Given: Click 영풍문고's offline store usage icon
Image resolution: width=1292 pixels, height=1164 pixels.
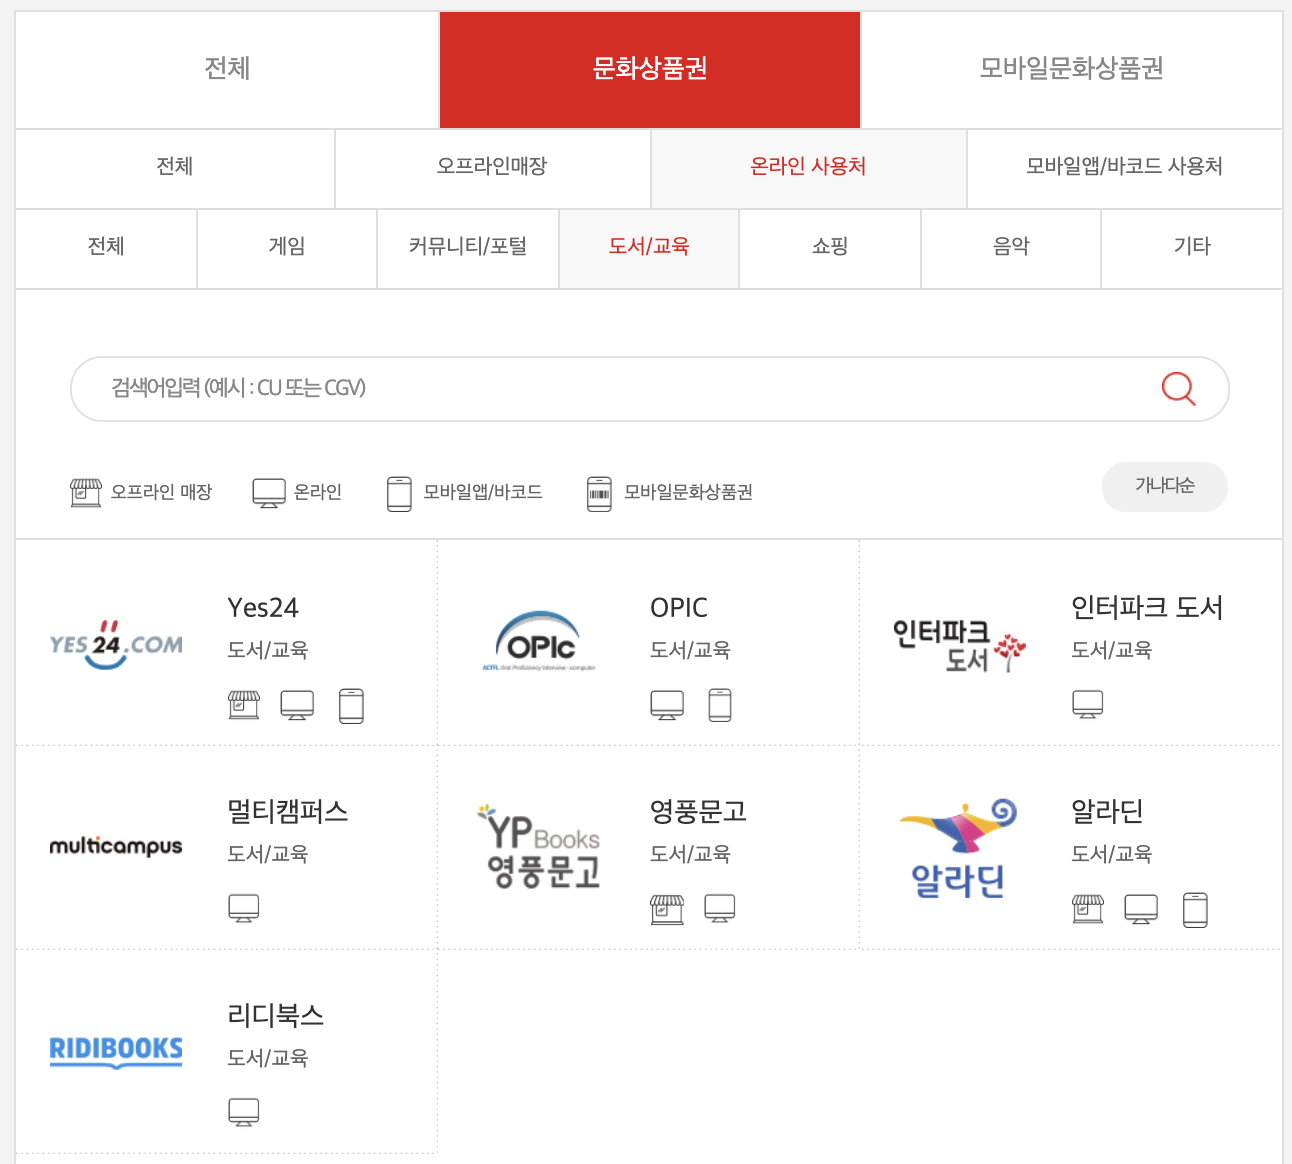Looking at the screenshot, I should (x=667, y=908).
